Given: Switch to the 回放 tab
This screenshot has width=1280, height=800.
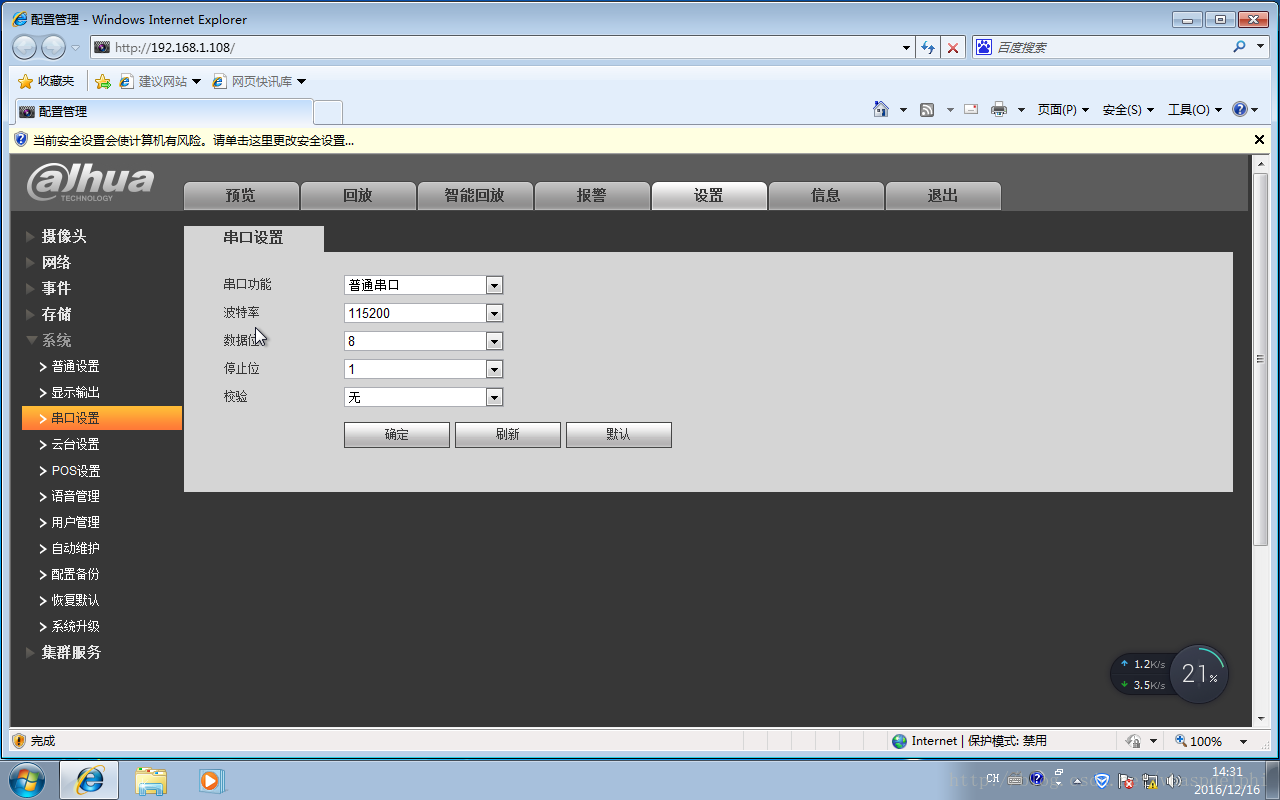Looking at the screenshot, I should pos(358,195).
